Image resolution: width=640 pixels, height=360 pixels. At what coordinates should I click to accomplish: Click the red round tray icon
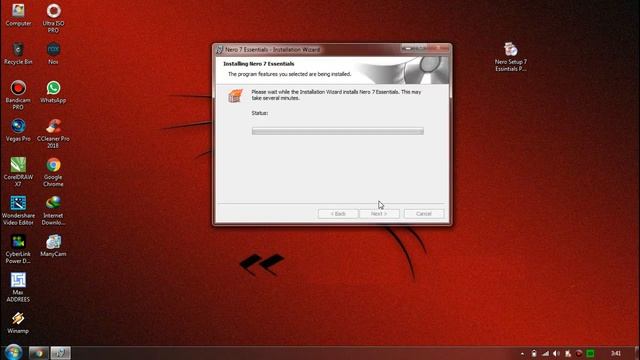[579, 353]
